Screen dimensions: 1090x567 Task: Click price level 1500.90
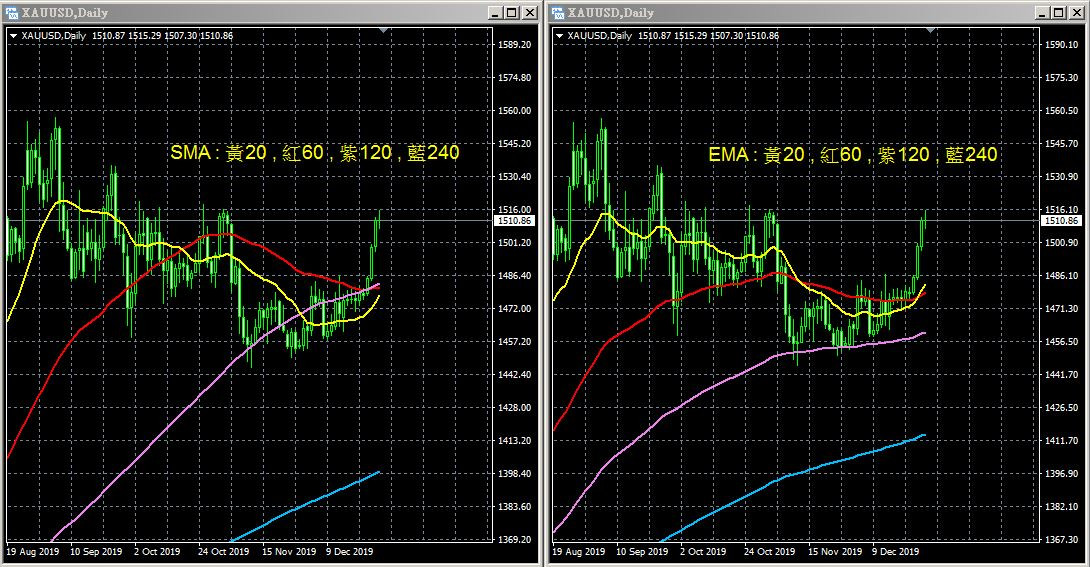(1061, 243)
